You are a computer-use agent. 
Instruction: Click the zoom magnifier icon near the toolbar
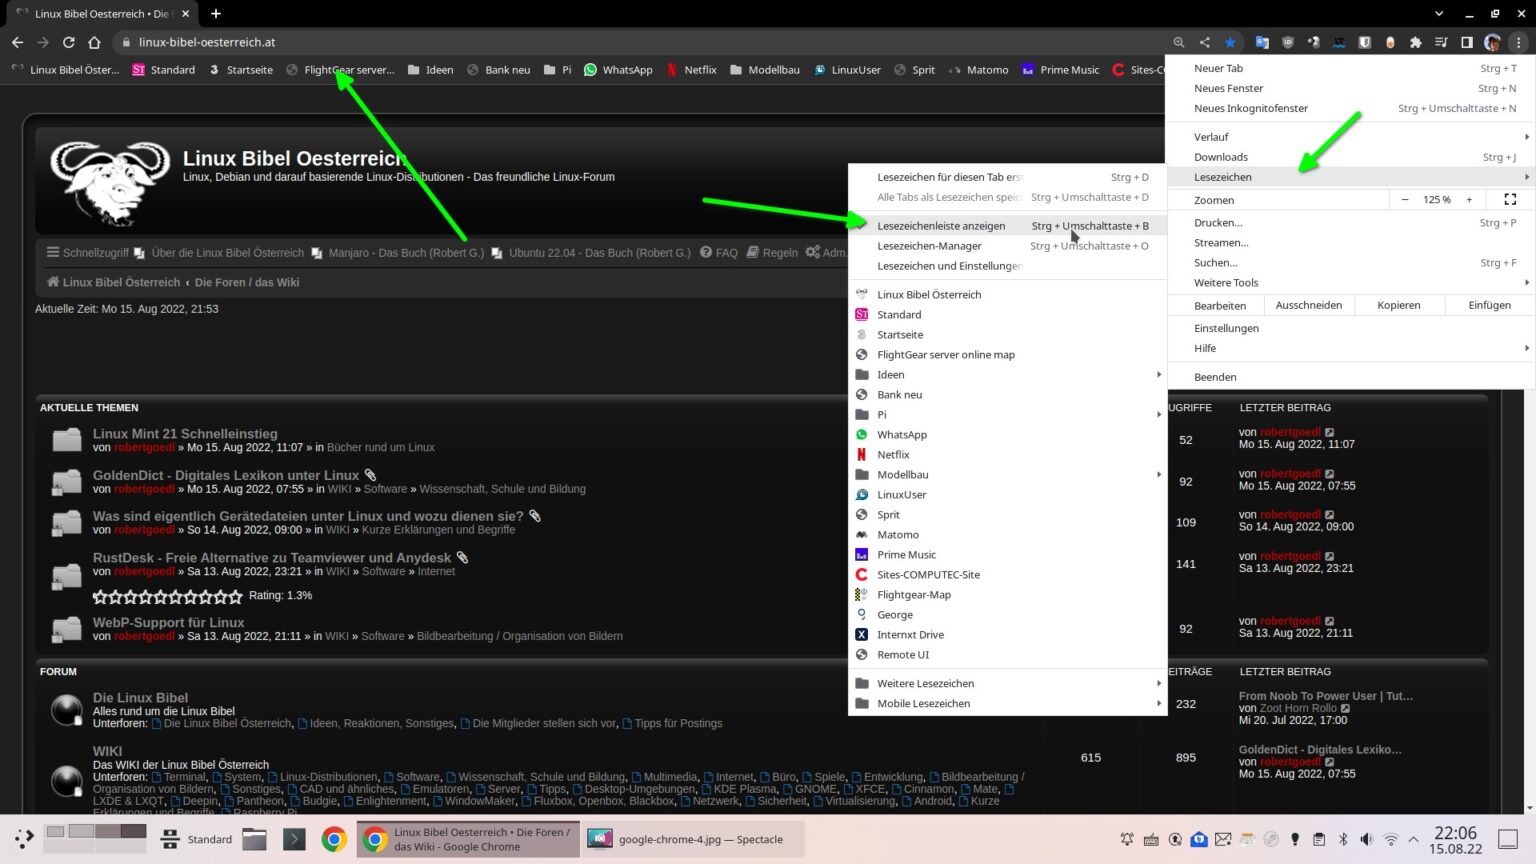(1180, 42)
